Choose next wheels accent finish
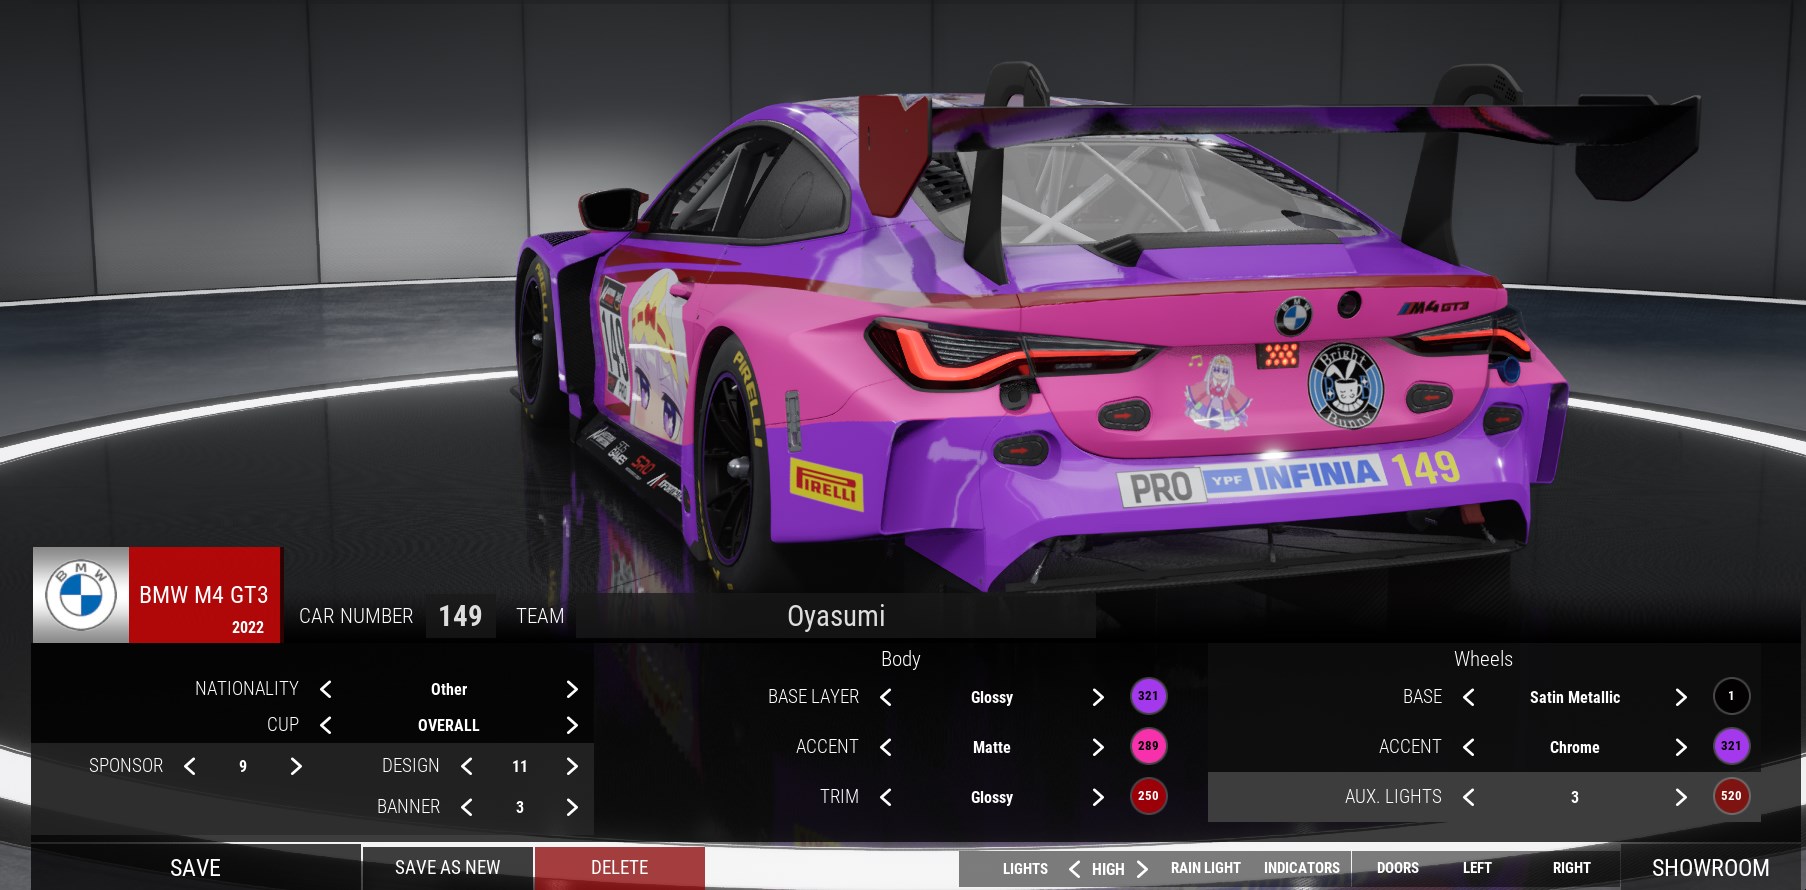 (x=1681, y=747)
